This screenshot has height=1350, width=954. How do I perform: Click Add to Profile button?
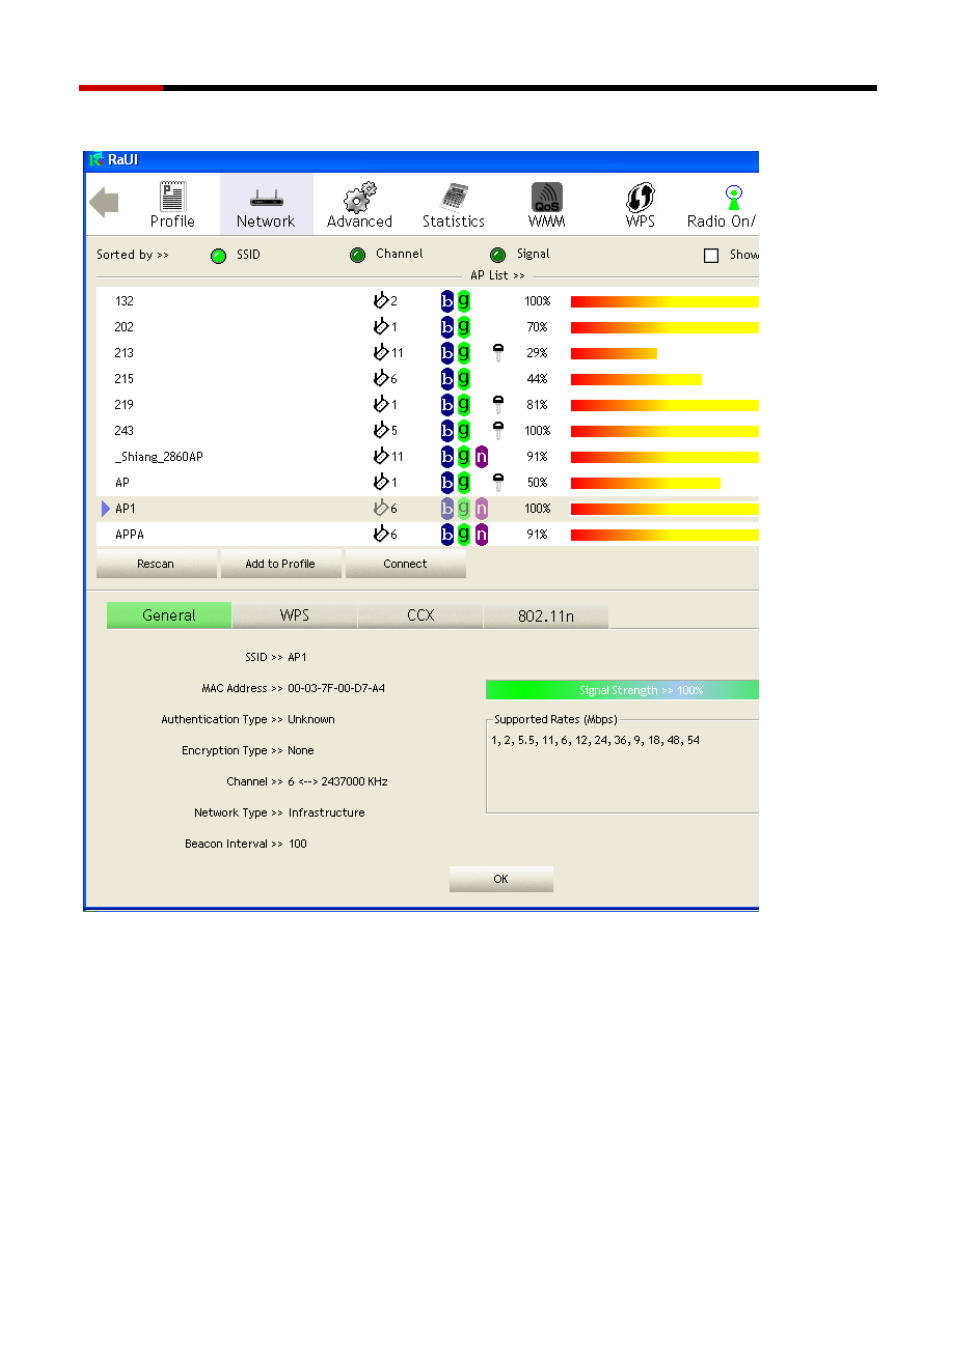280,564
